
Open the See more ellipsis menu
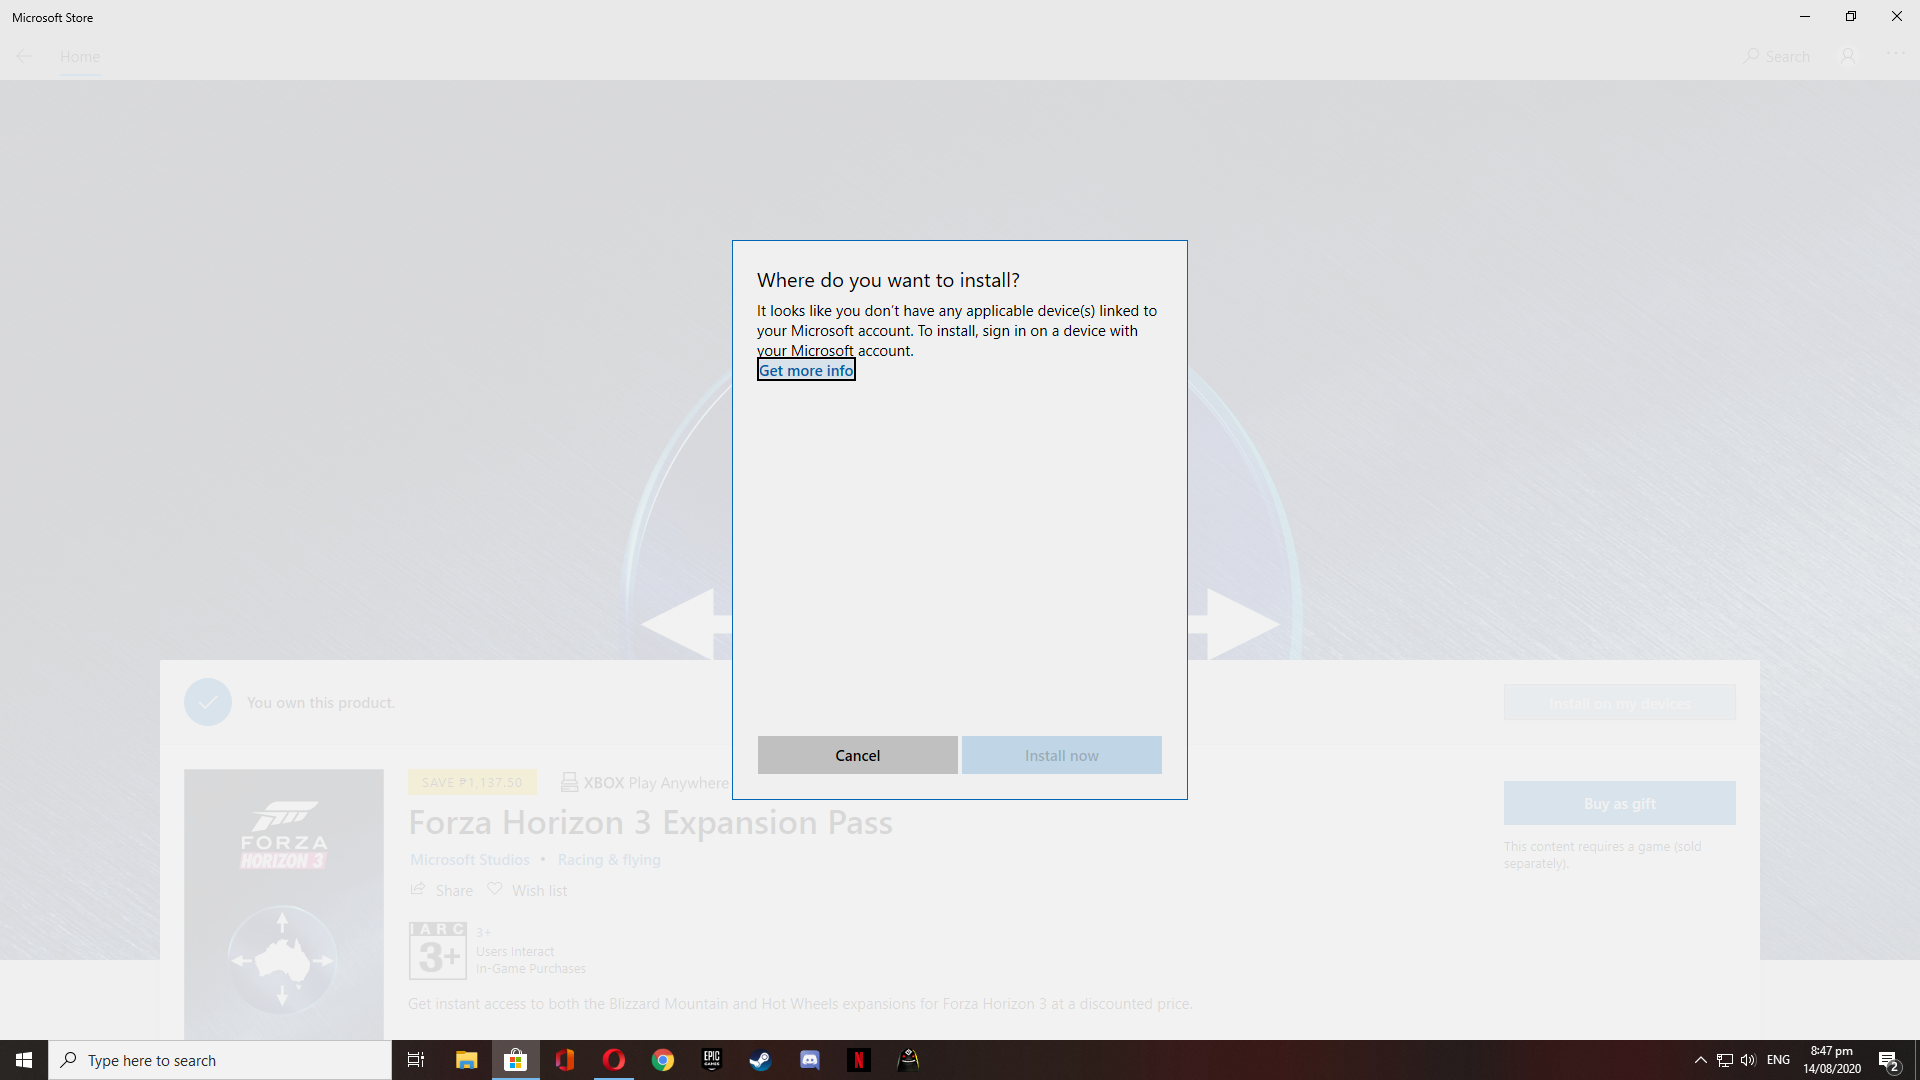tap(1895, 54)
